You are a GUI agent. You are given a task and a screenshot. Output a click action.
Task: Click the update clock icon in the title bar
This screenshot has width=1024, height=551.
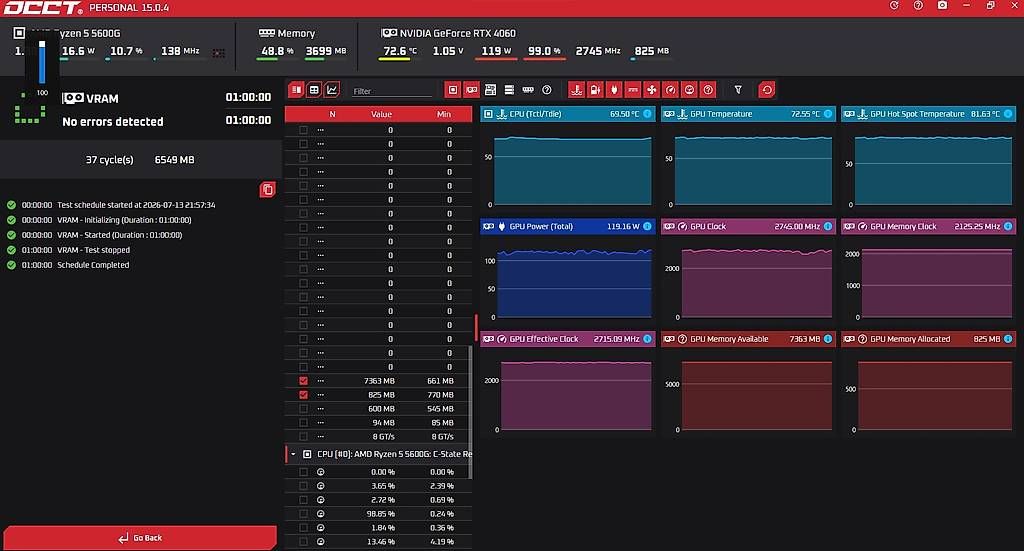894,5
